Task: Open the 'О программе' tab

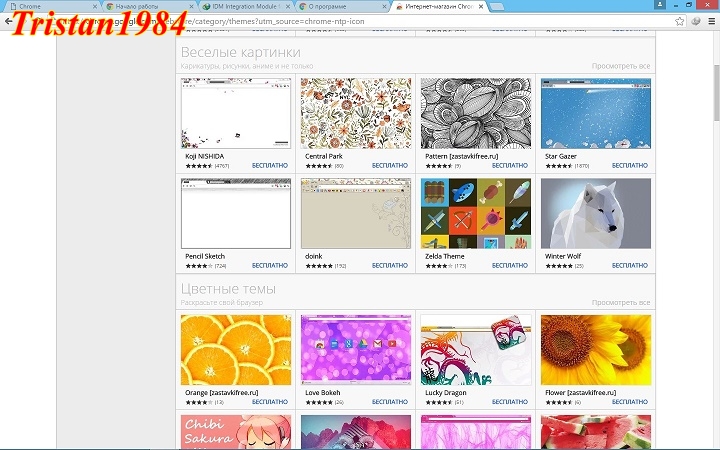Action: 340,6
